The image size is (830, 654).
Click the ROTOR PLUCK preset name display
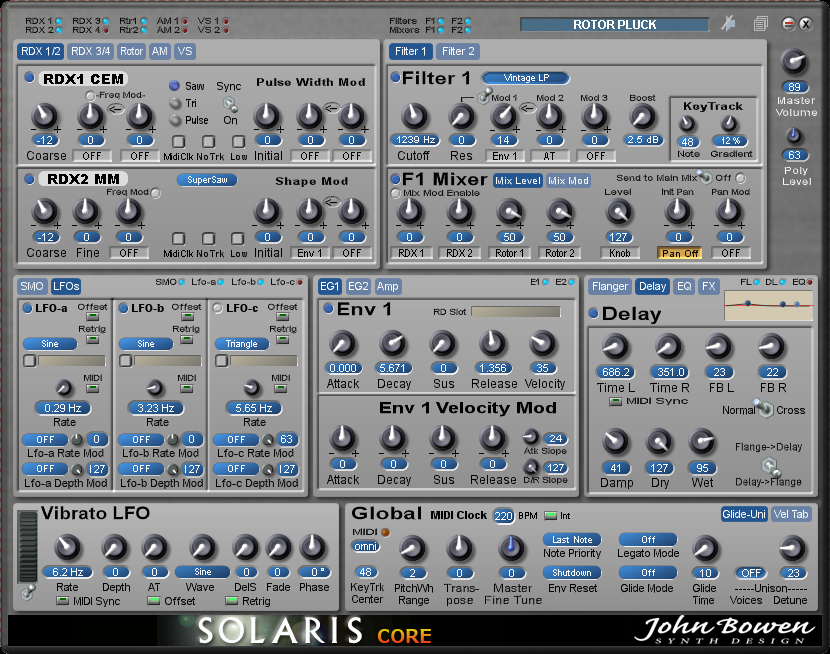(614, 25)
